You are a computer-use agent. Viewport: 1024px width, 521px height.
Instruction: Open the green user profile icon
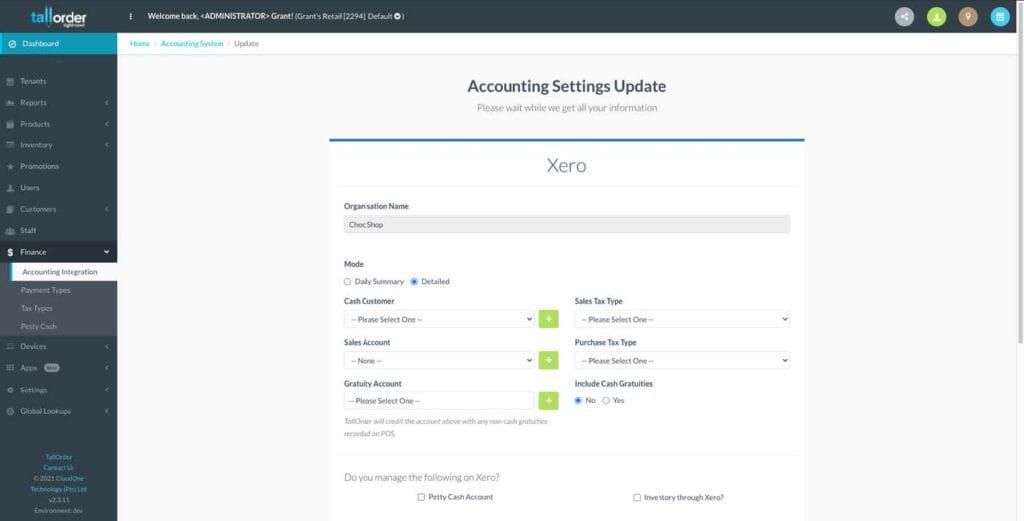936,17
